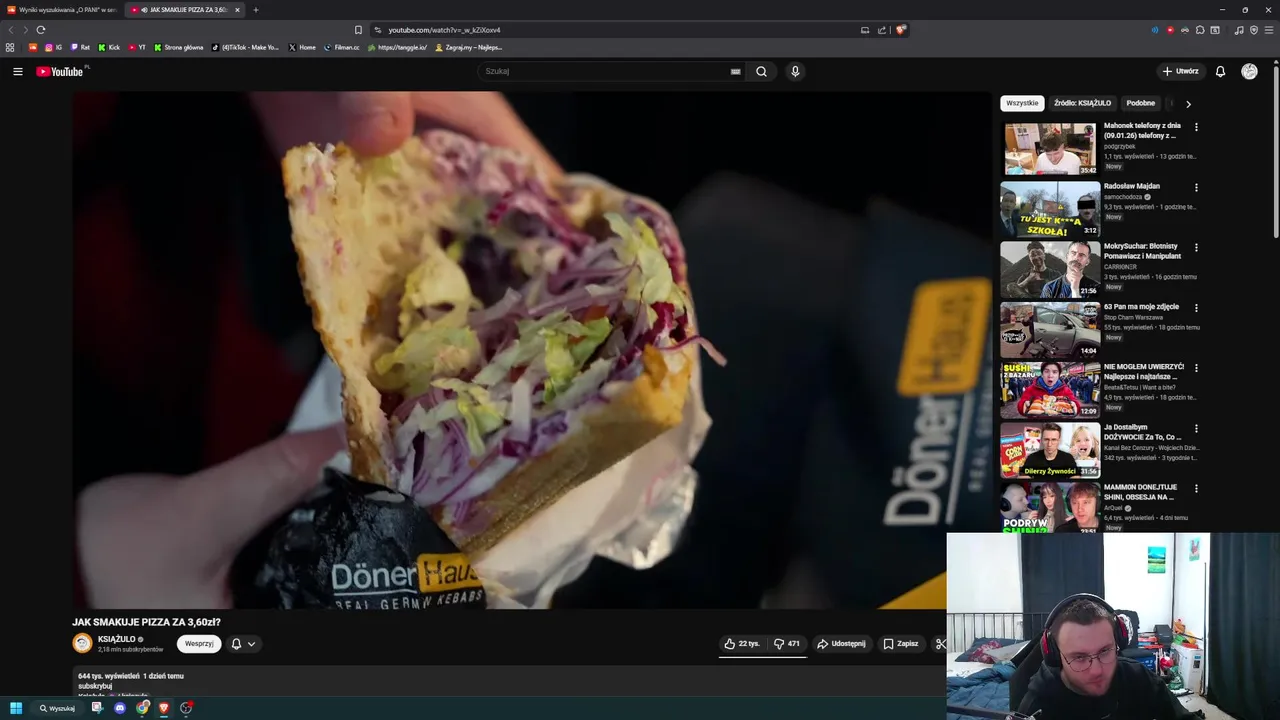
Task: Click Zapisz save button
Action: [x=900, y=644]
